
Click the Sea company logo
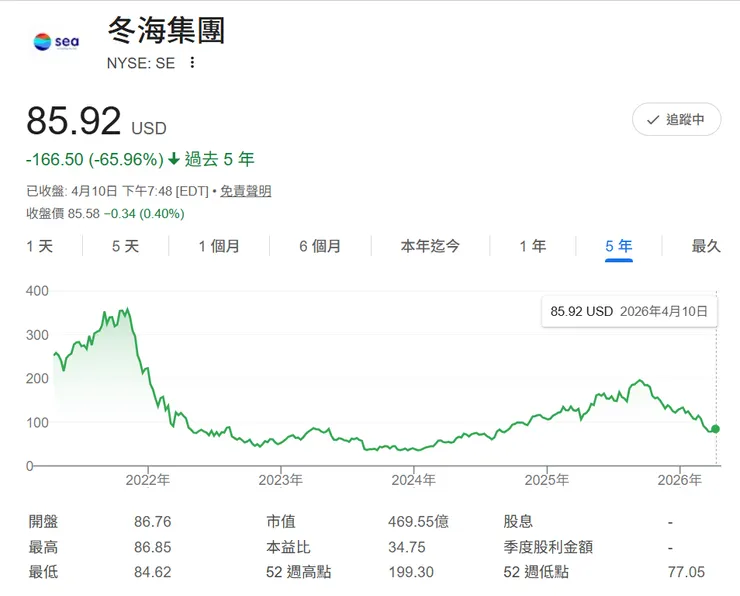click(x=56, y=42)
